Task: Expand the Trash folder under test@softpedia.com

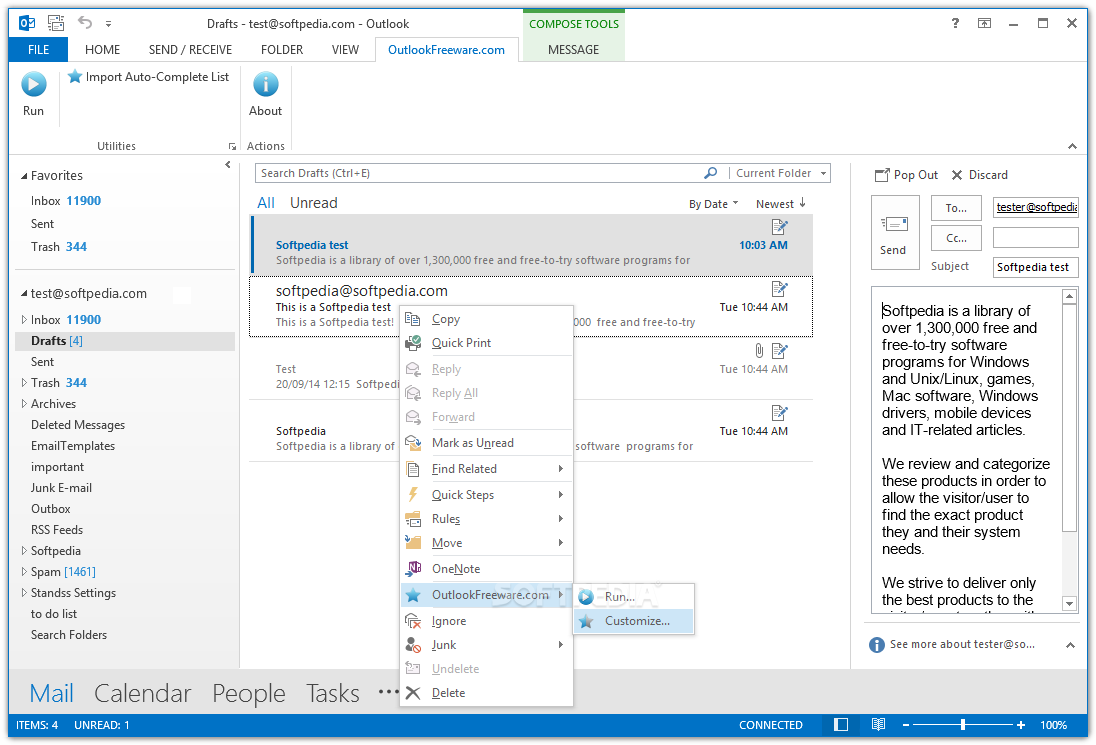Action: pos(24,382)
